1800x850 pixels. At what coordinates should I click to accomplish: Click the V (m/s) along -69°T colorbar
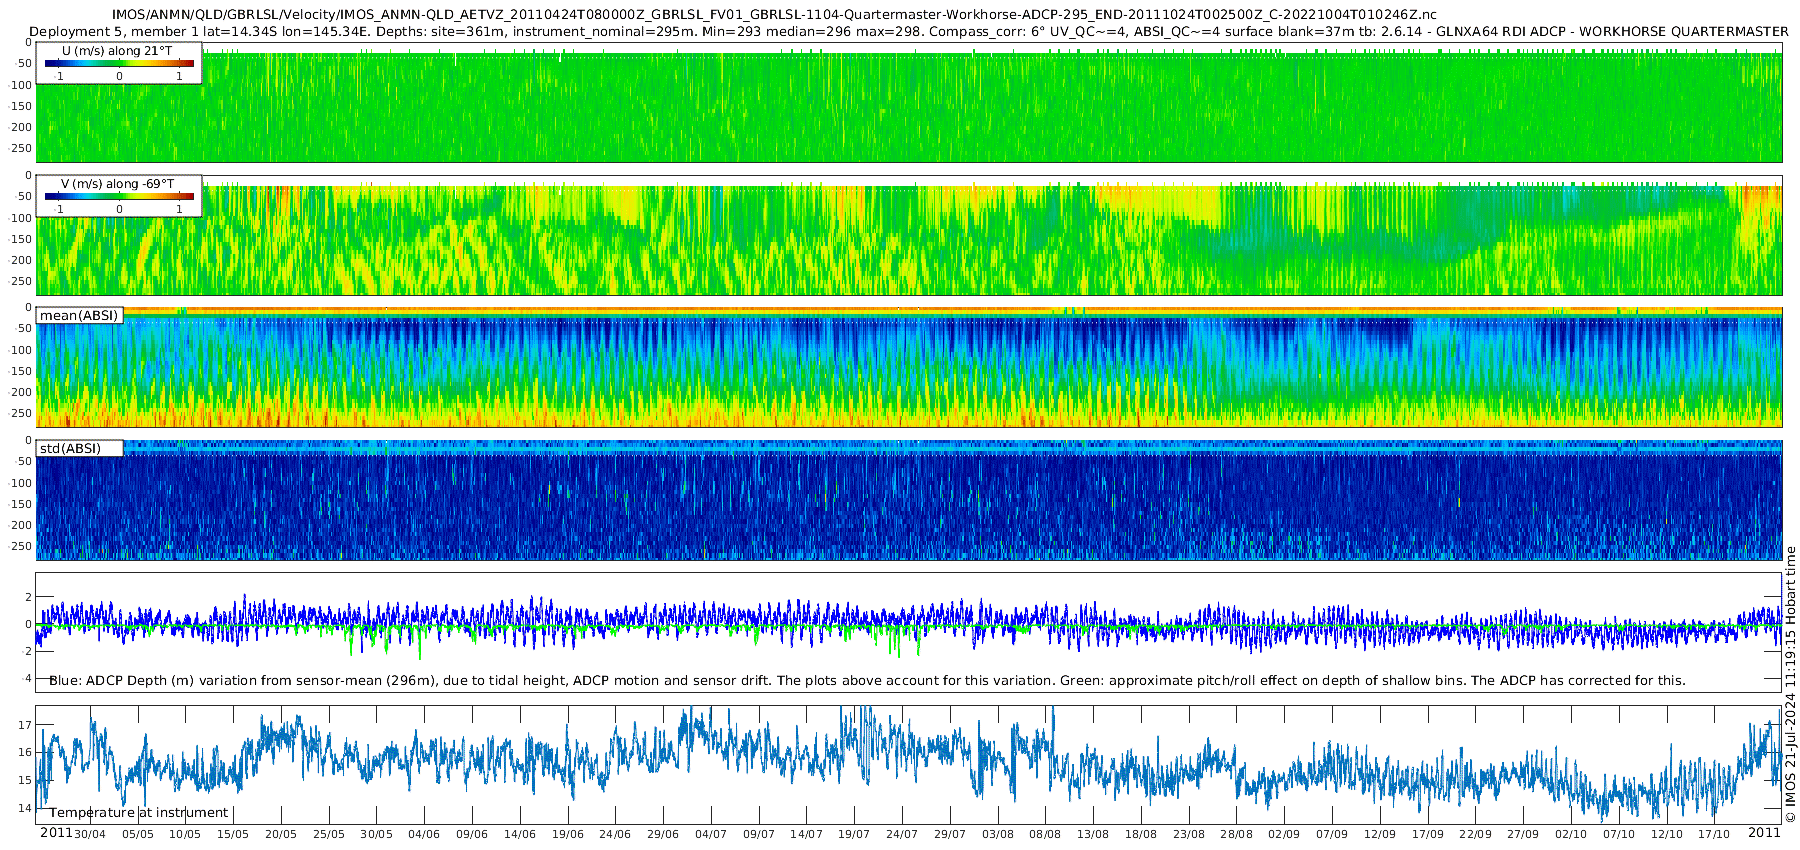pyautogui.click(x=119, y=196)
